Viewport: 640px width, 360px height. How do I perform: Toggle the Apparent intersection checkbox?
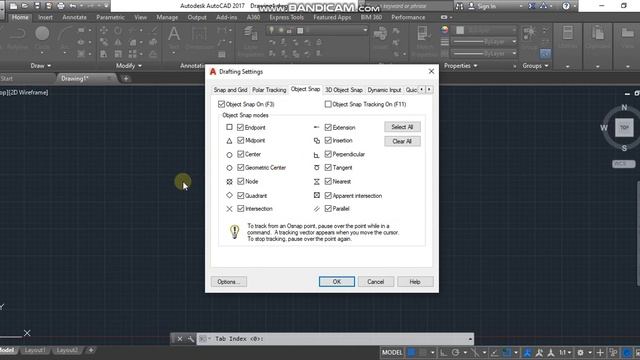[x=328, y=196]
